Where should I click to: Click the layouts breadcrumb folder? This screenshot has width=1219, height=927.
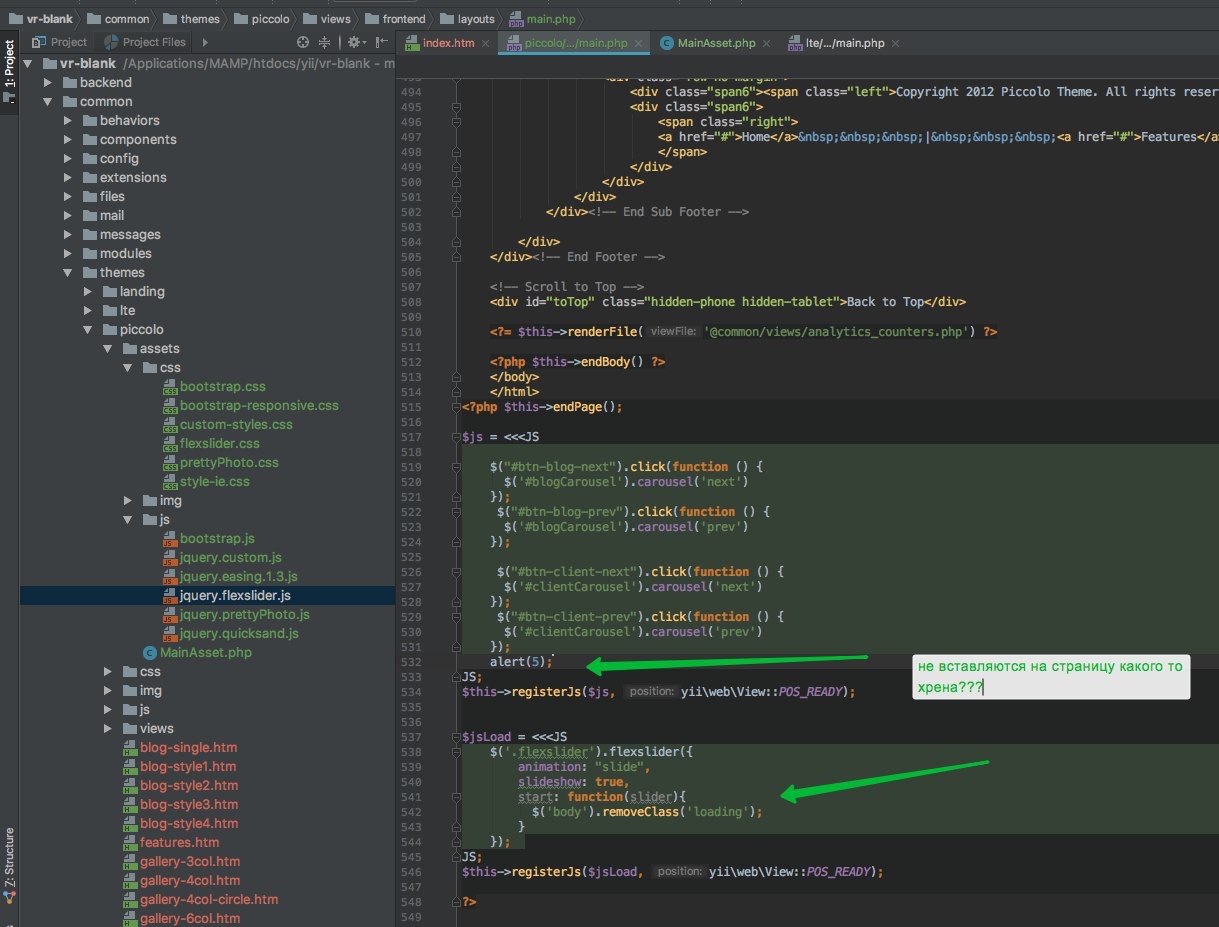click(474, 18)
